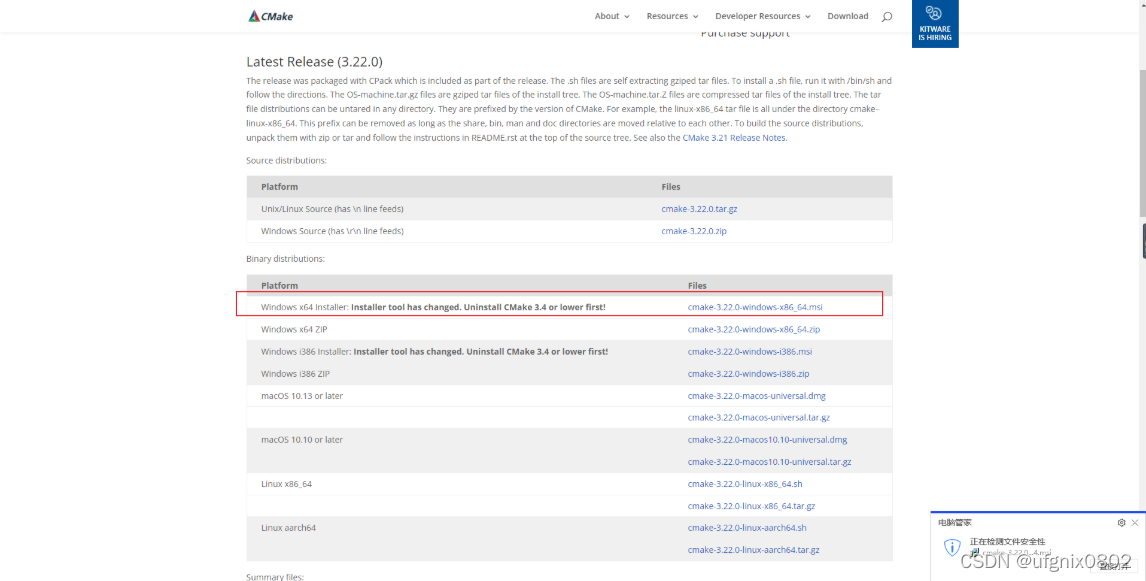Open the site search magnifier icon
Image resolution: width=1146 pixels, height=581 pixels.
pos(887,16)
